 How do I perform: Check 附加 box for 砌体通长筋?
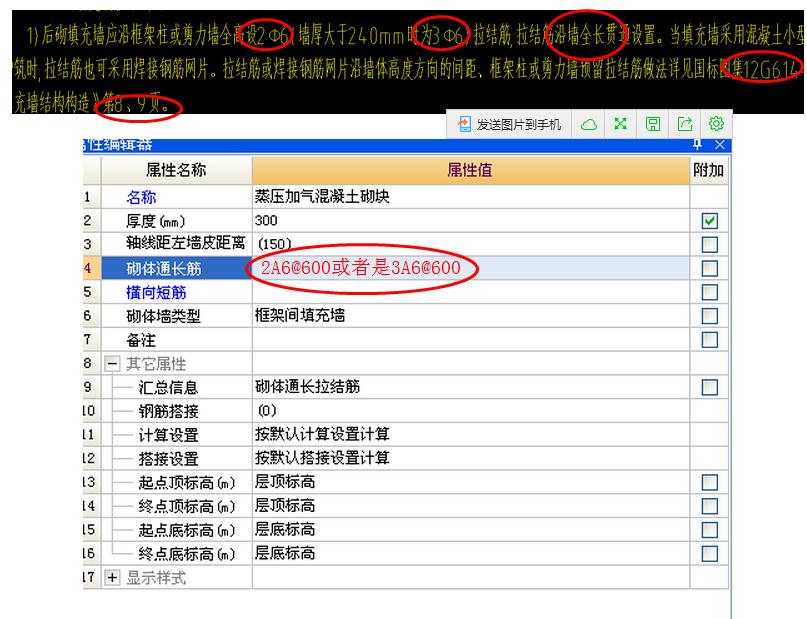pos(710,268)
